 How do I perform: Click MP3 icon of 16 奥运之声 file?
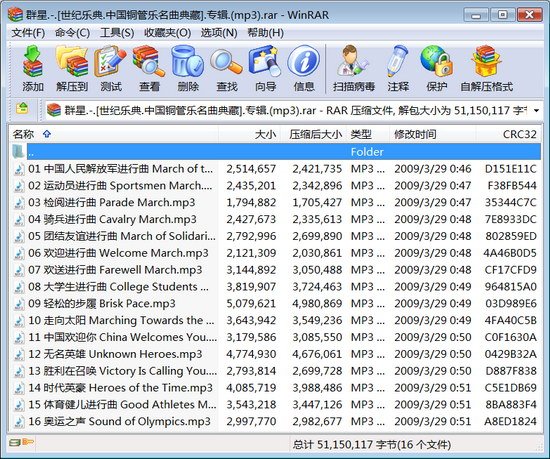(x=19, y=422)
